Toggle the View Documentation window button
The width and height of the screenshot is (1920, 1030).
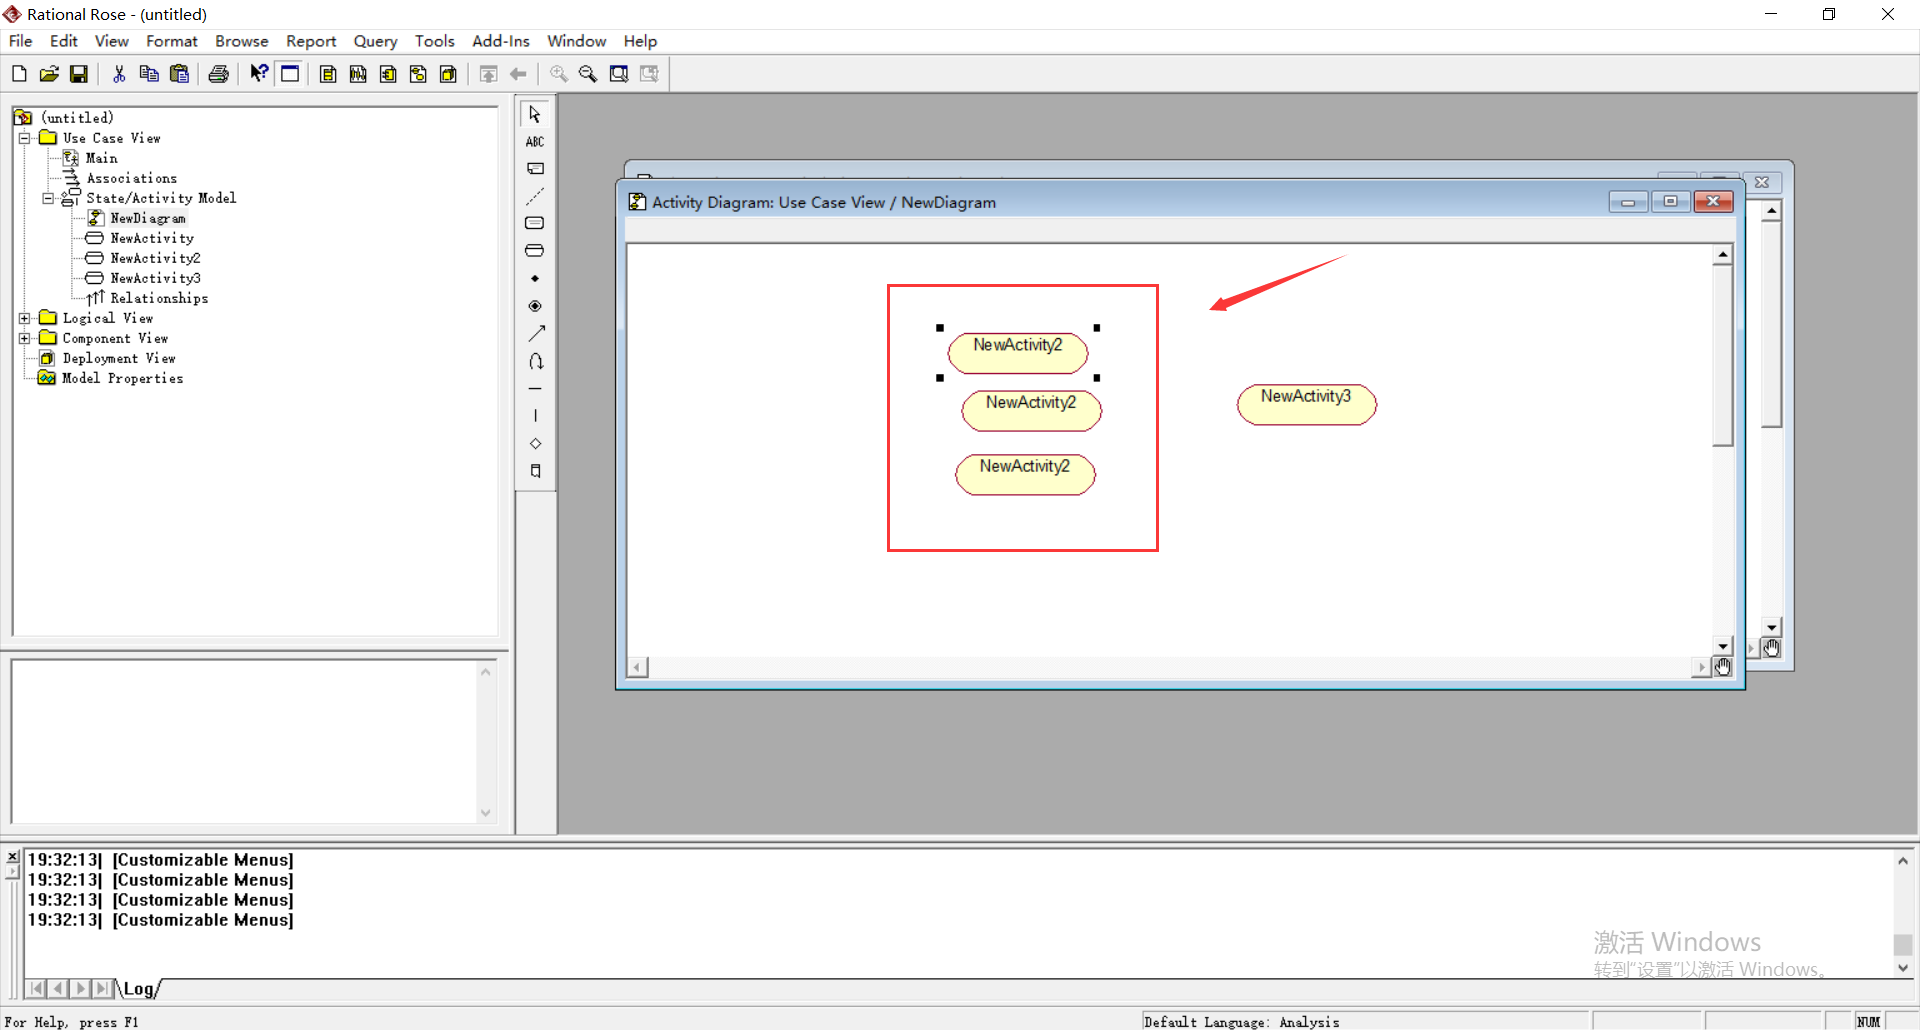point(290,74)
